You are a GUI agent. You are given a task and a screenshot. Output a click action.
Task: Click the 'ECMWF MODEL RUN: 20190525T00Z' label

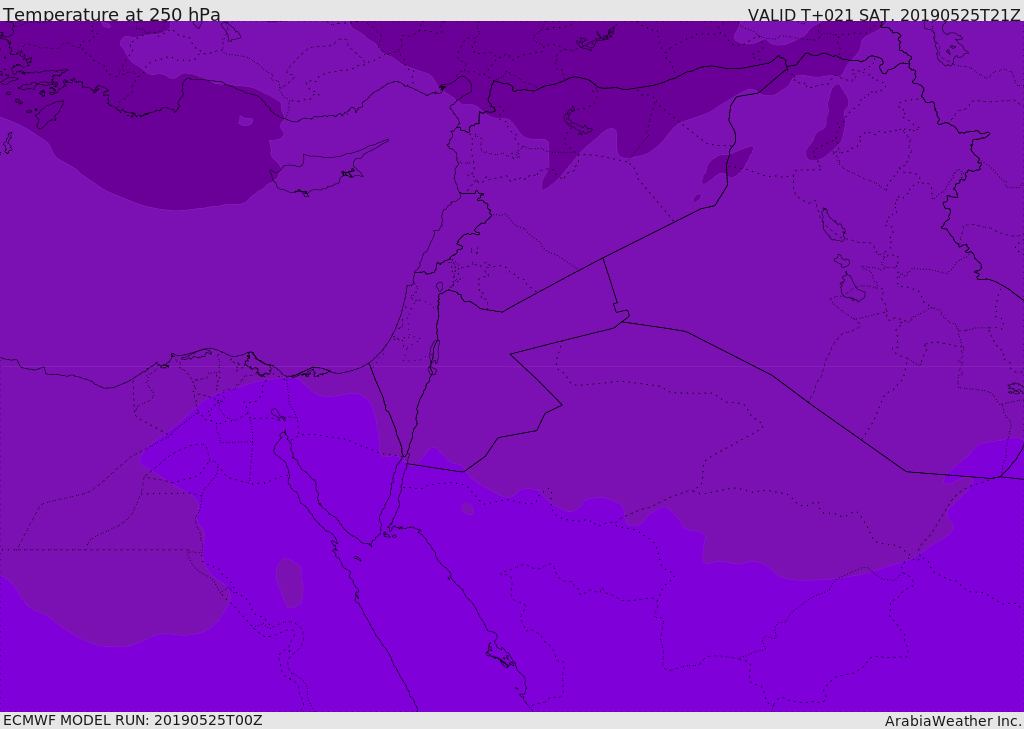tap(133, 721)
